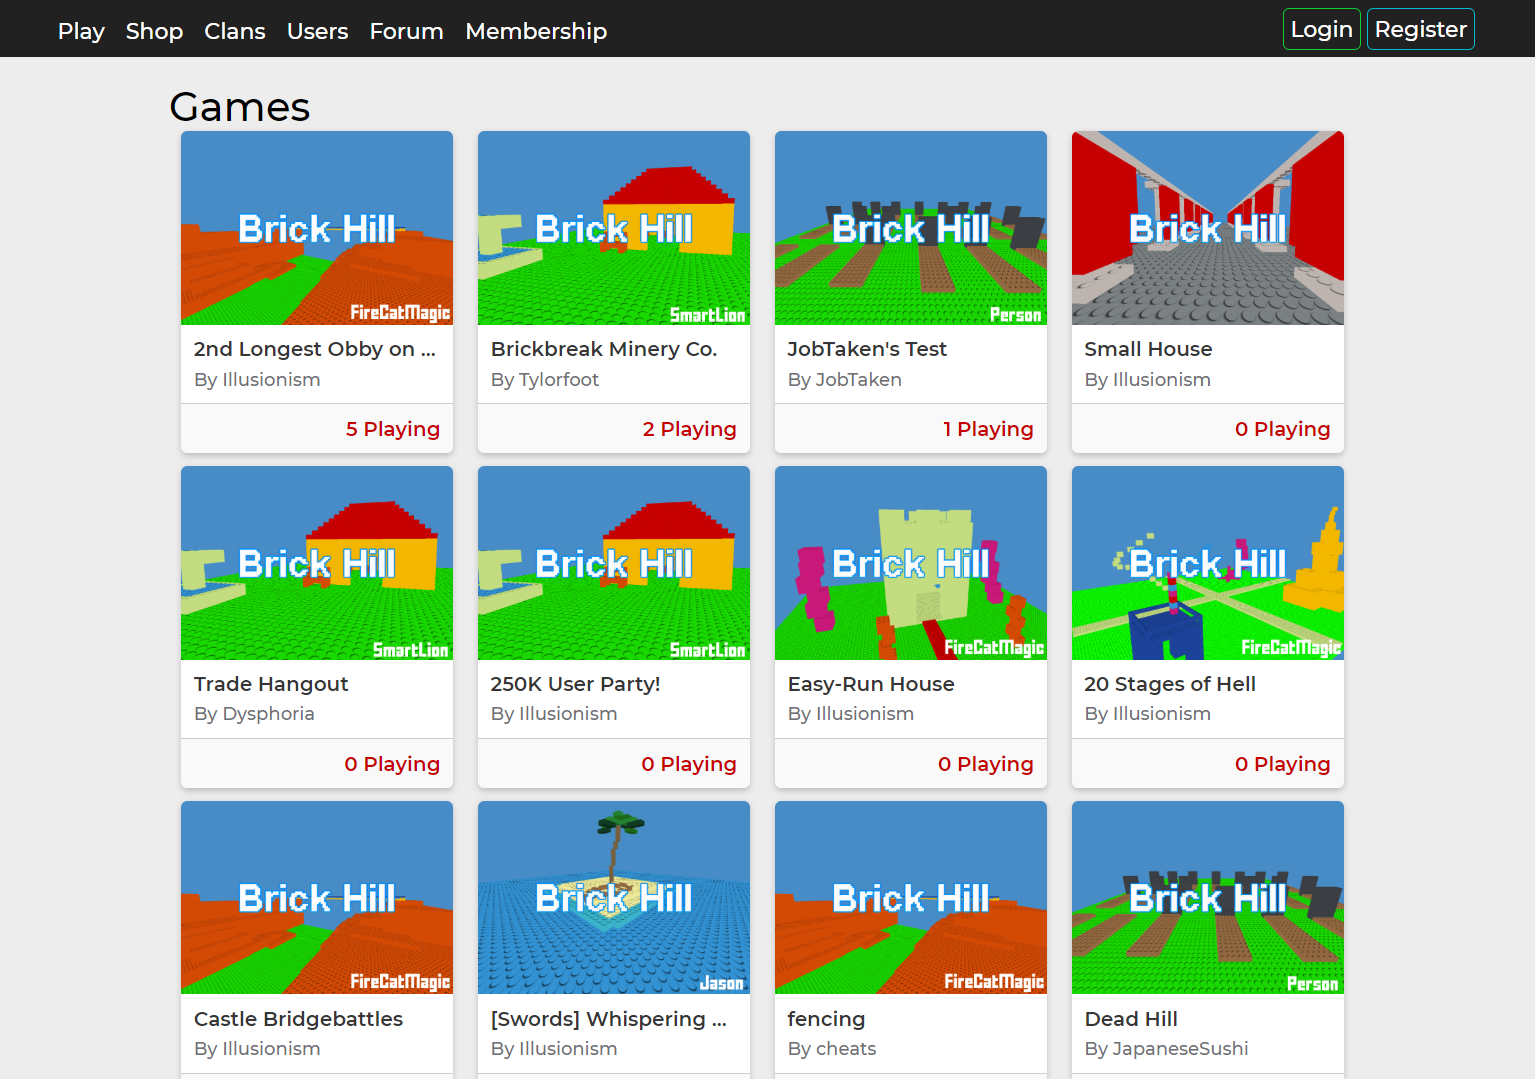Open the Dead Hill game title
1535x1079 pixels.
[1131, 1019]
